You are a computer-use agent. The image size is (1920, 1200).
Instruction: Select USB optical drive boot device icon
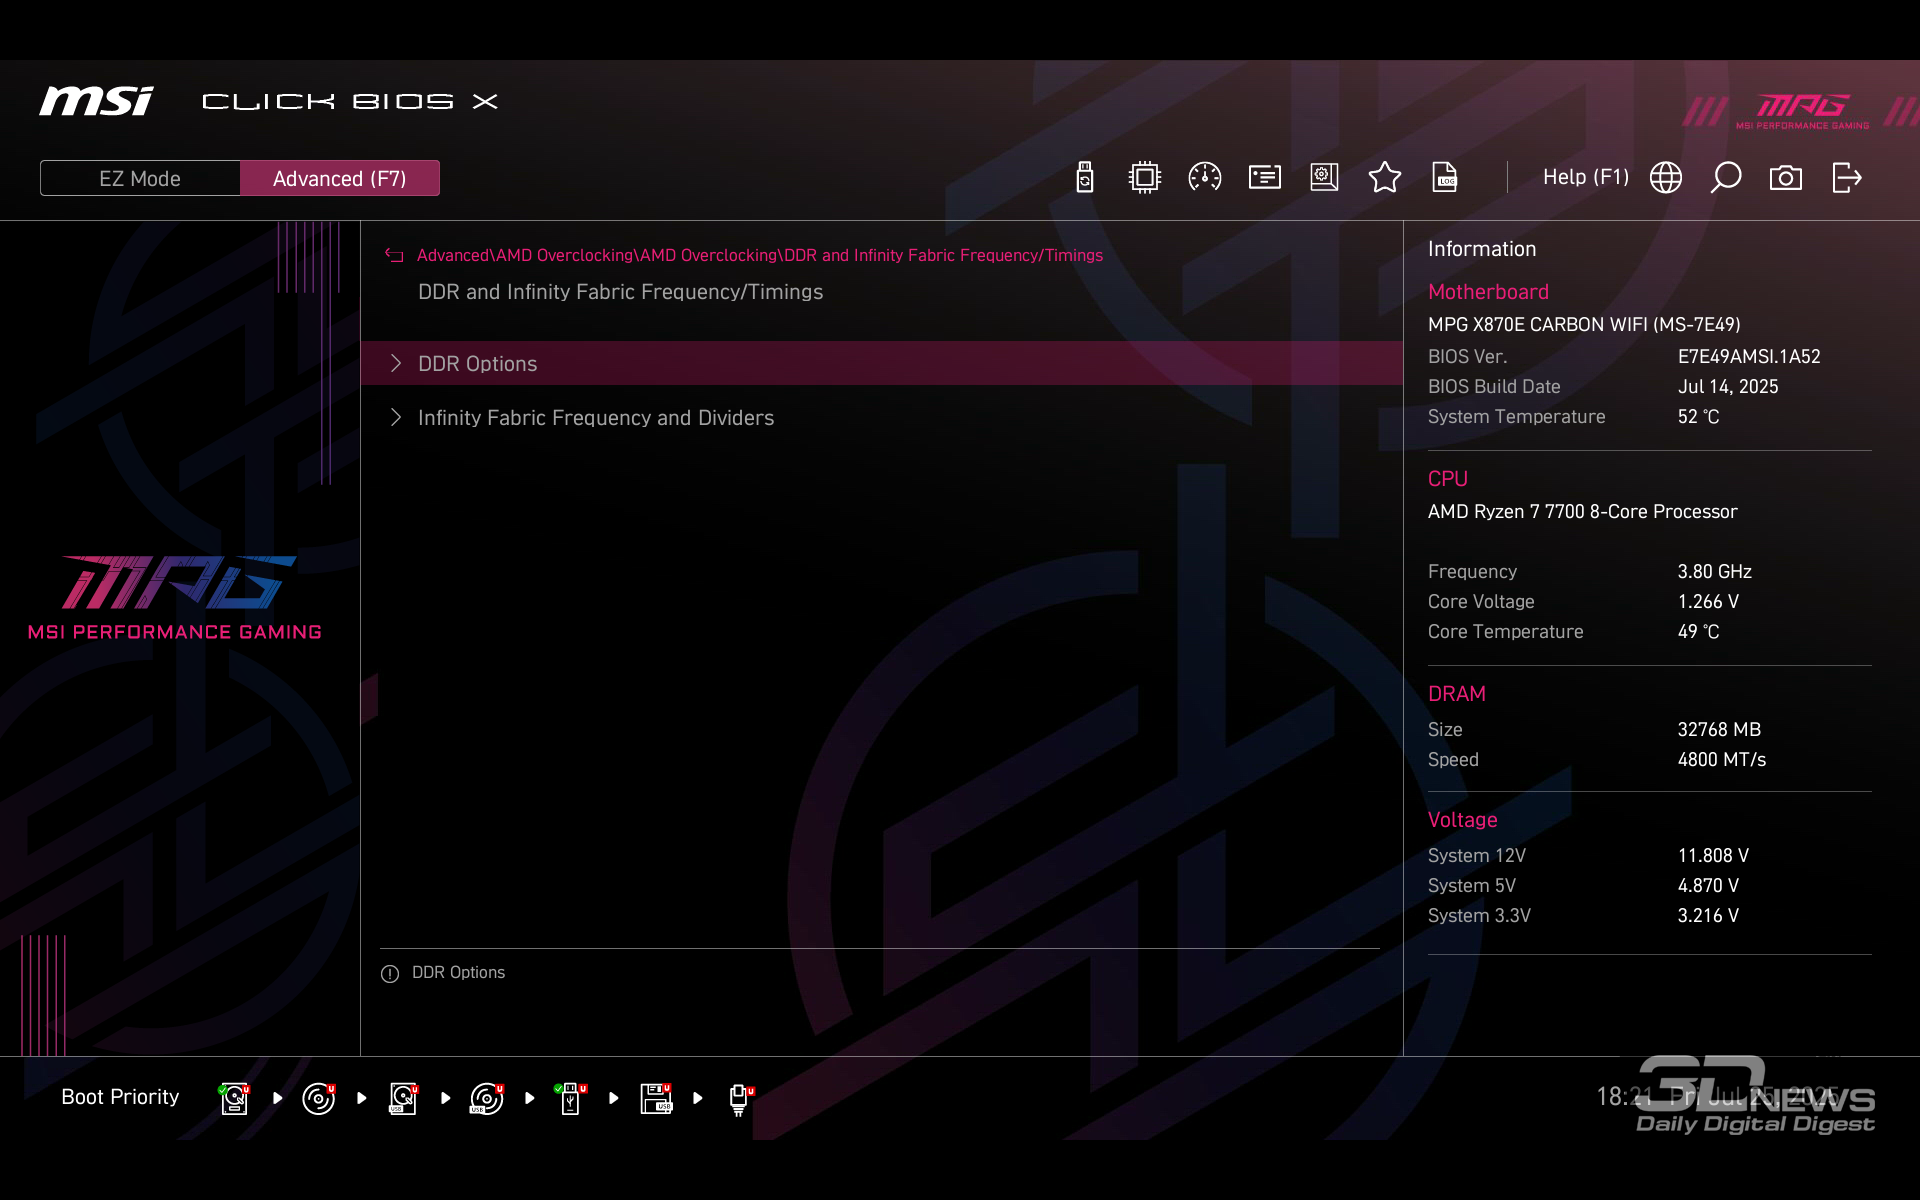pyautogui.click(x=487, y=1098)
